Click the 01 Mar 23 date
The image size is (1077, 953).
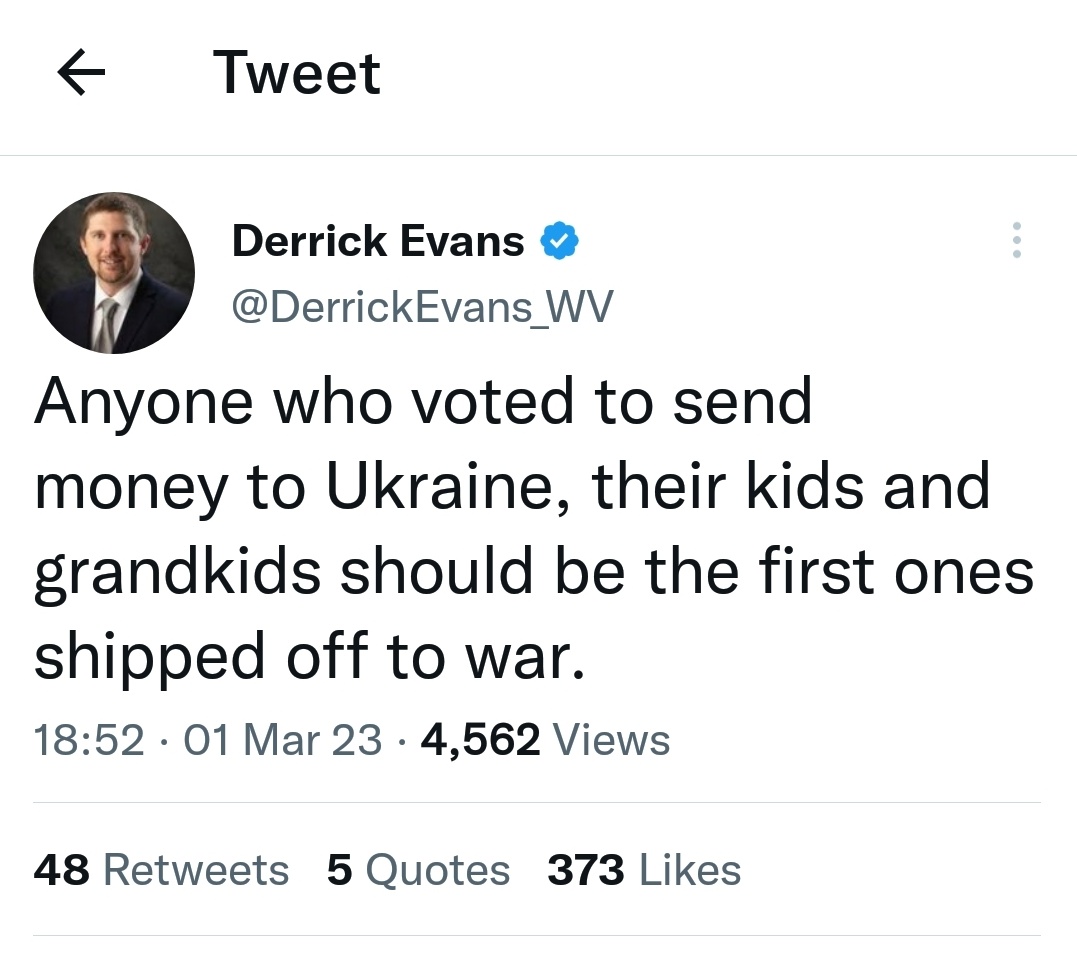pyautogui.click(x=282, y=740)
